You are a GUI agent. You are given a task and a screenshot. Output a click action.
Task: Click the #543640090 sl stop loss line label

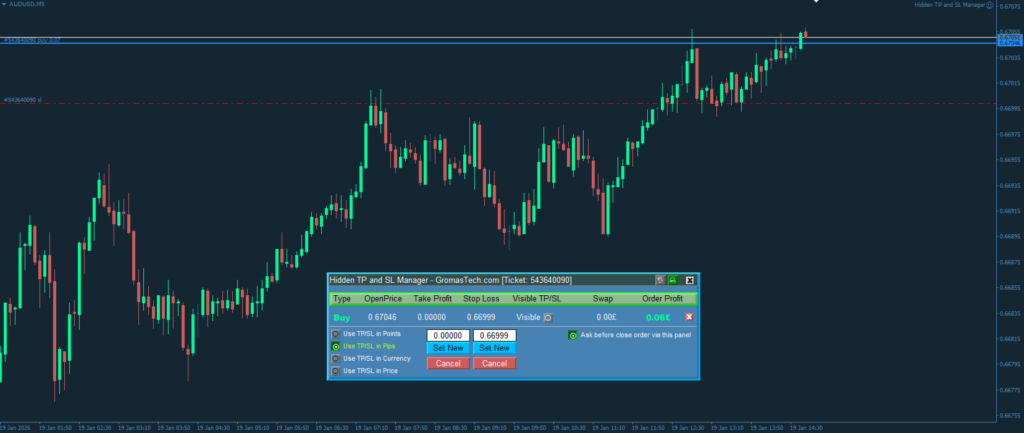point(23,100)
